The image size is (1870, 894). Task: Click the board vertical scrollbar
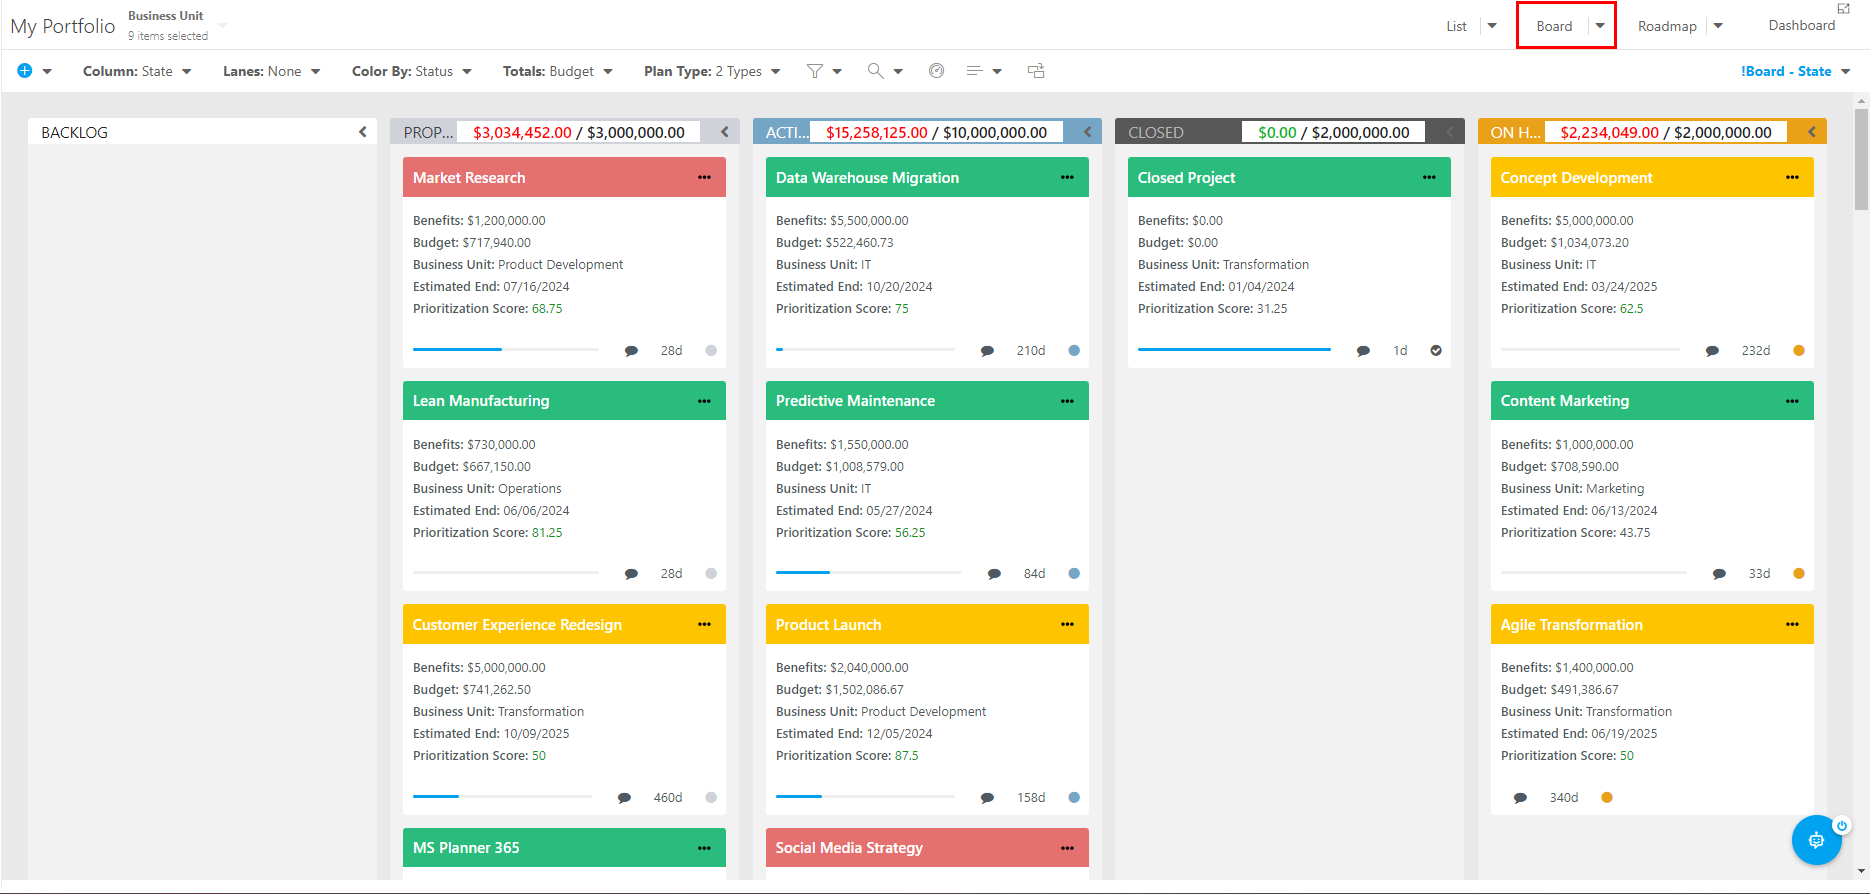click(x=1861, y=159)
